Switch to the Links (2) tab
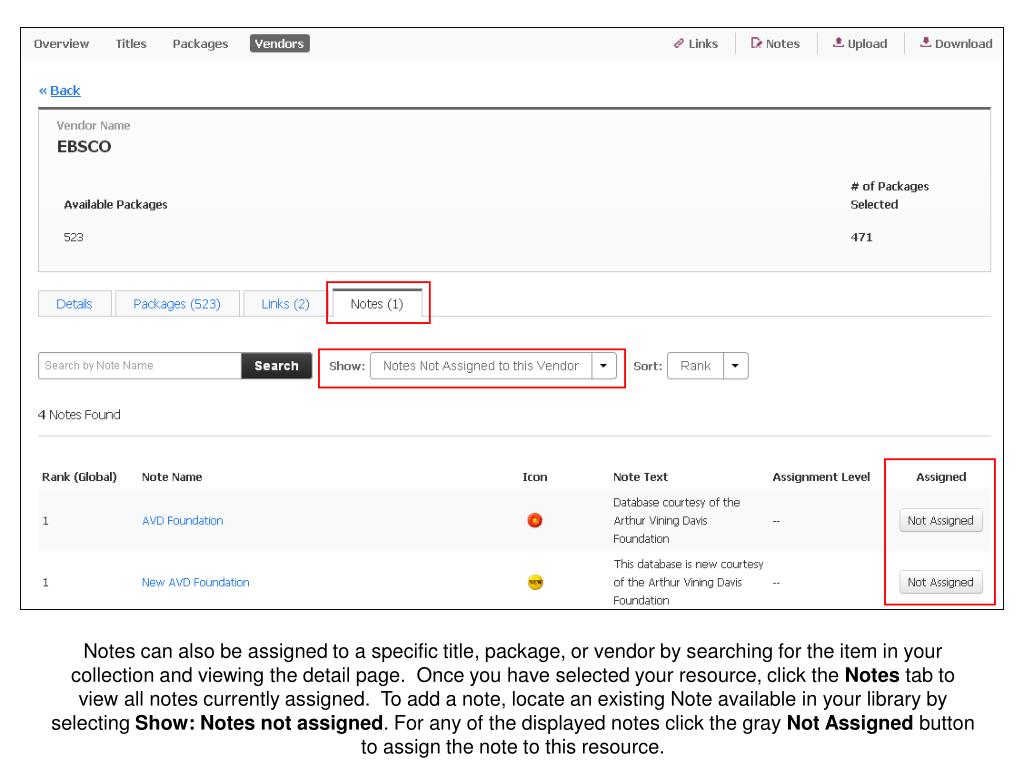The height and width of the screenshot is (768, 1024). tap(285, 304)
